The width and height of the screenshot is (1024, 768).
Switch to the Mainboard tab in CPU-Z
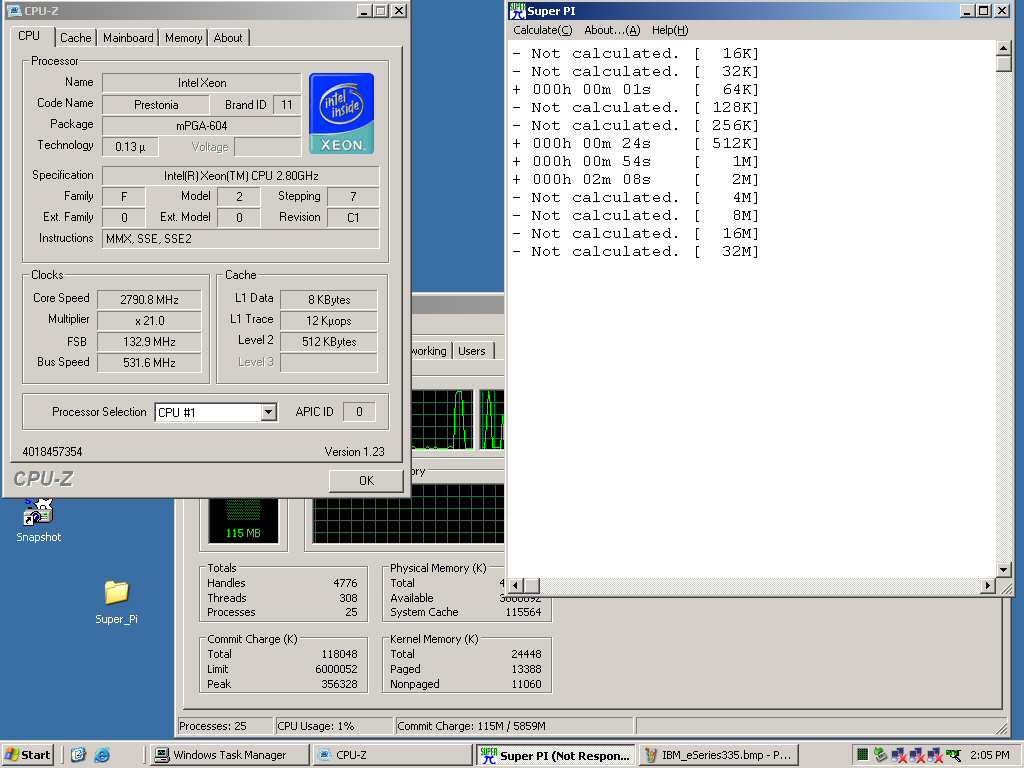[x=128, y=38]
